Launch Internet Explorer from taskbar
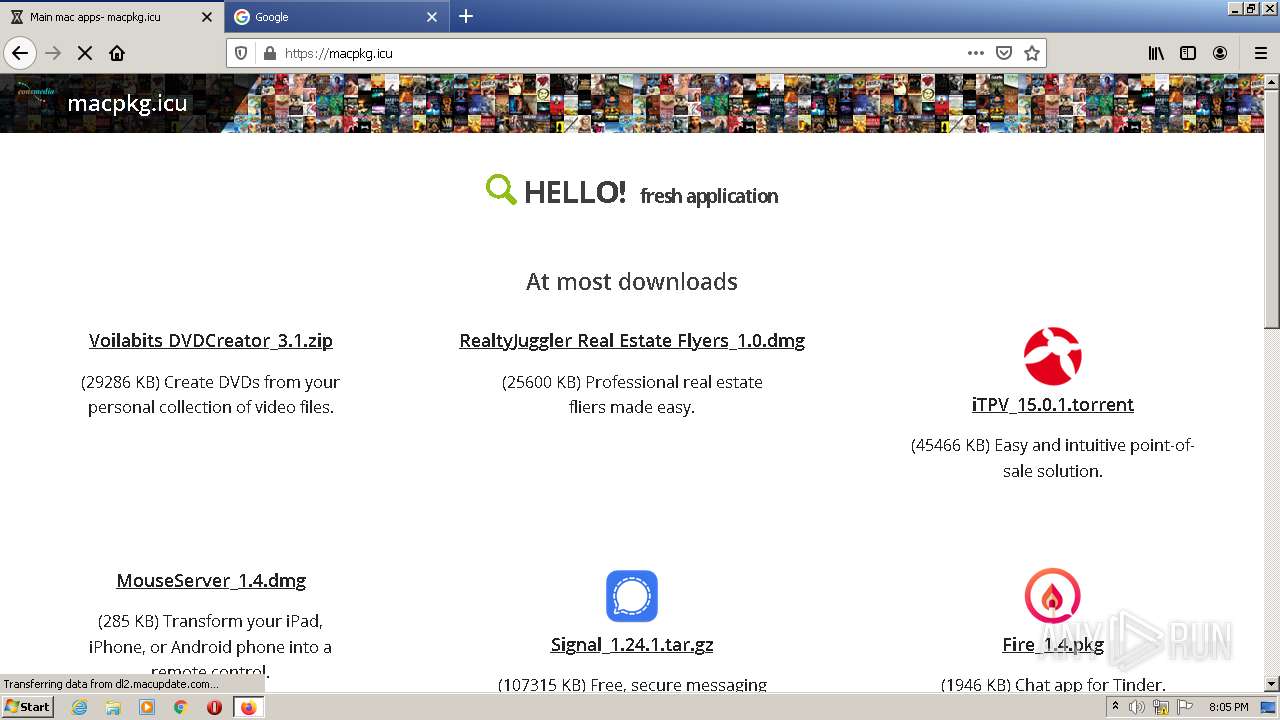Image resolution: width=1280 pixels, height=720 pixels. 79,707
